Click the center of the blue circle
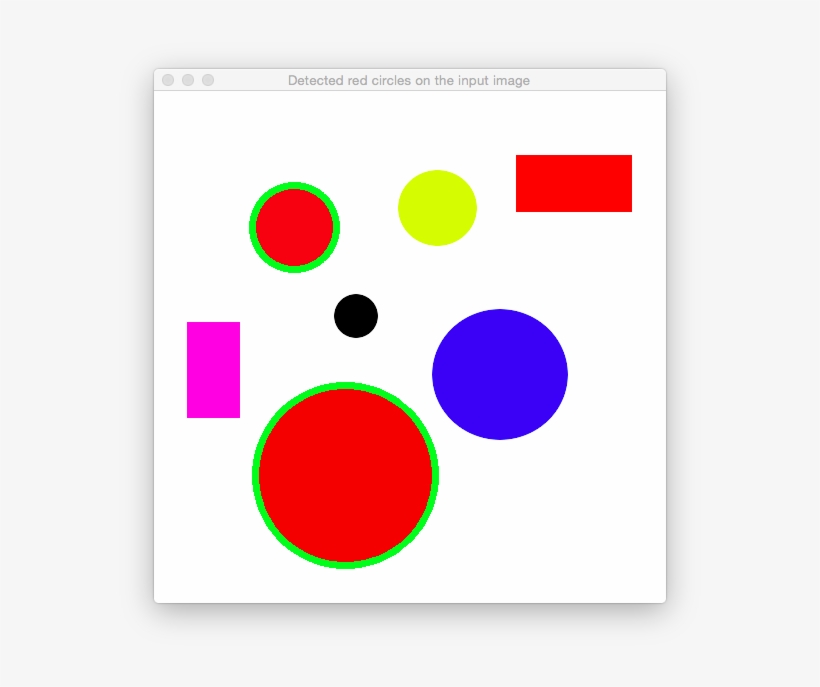 click(x=499, y=374)
